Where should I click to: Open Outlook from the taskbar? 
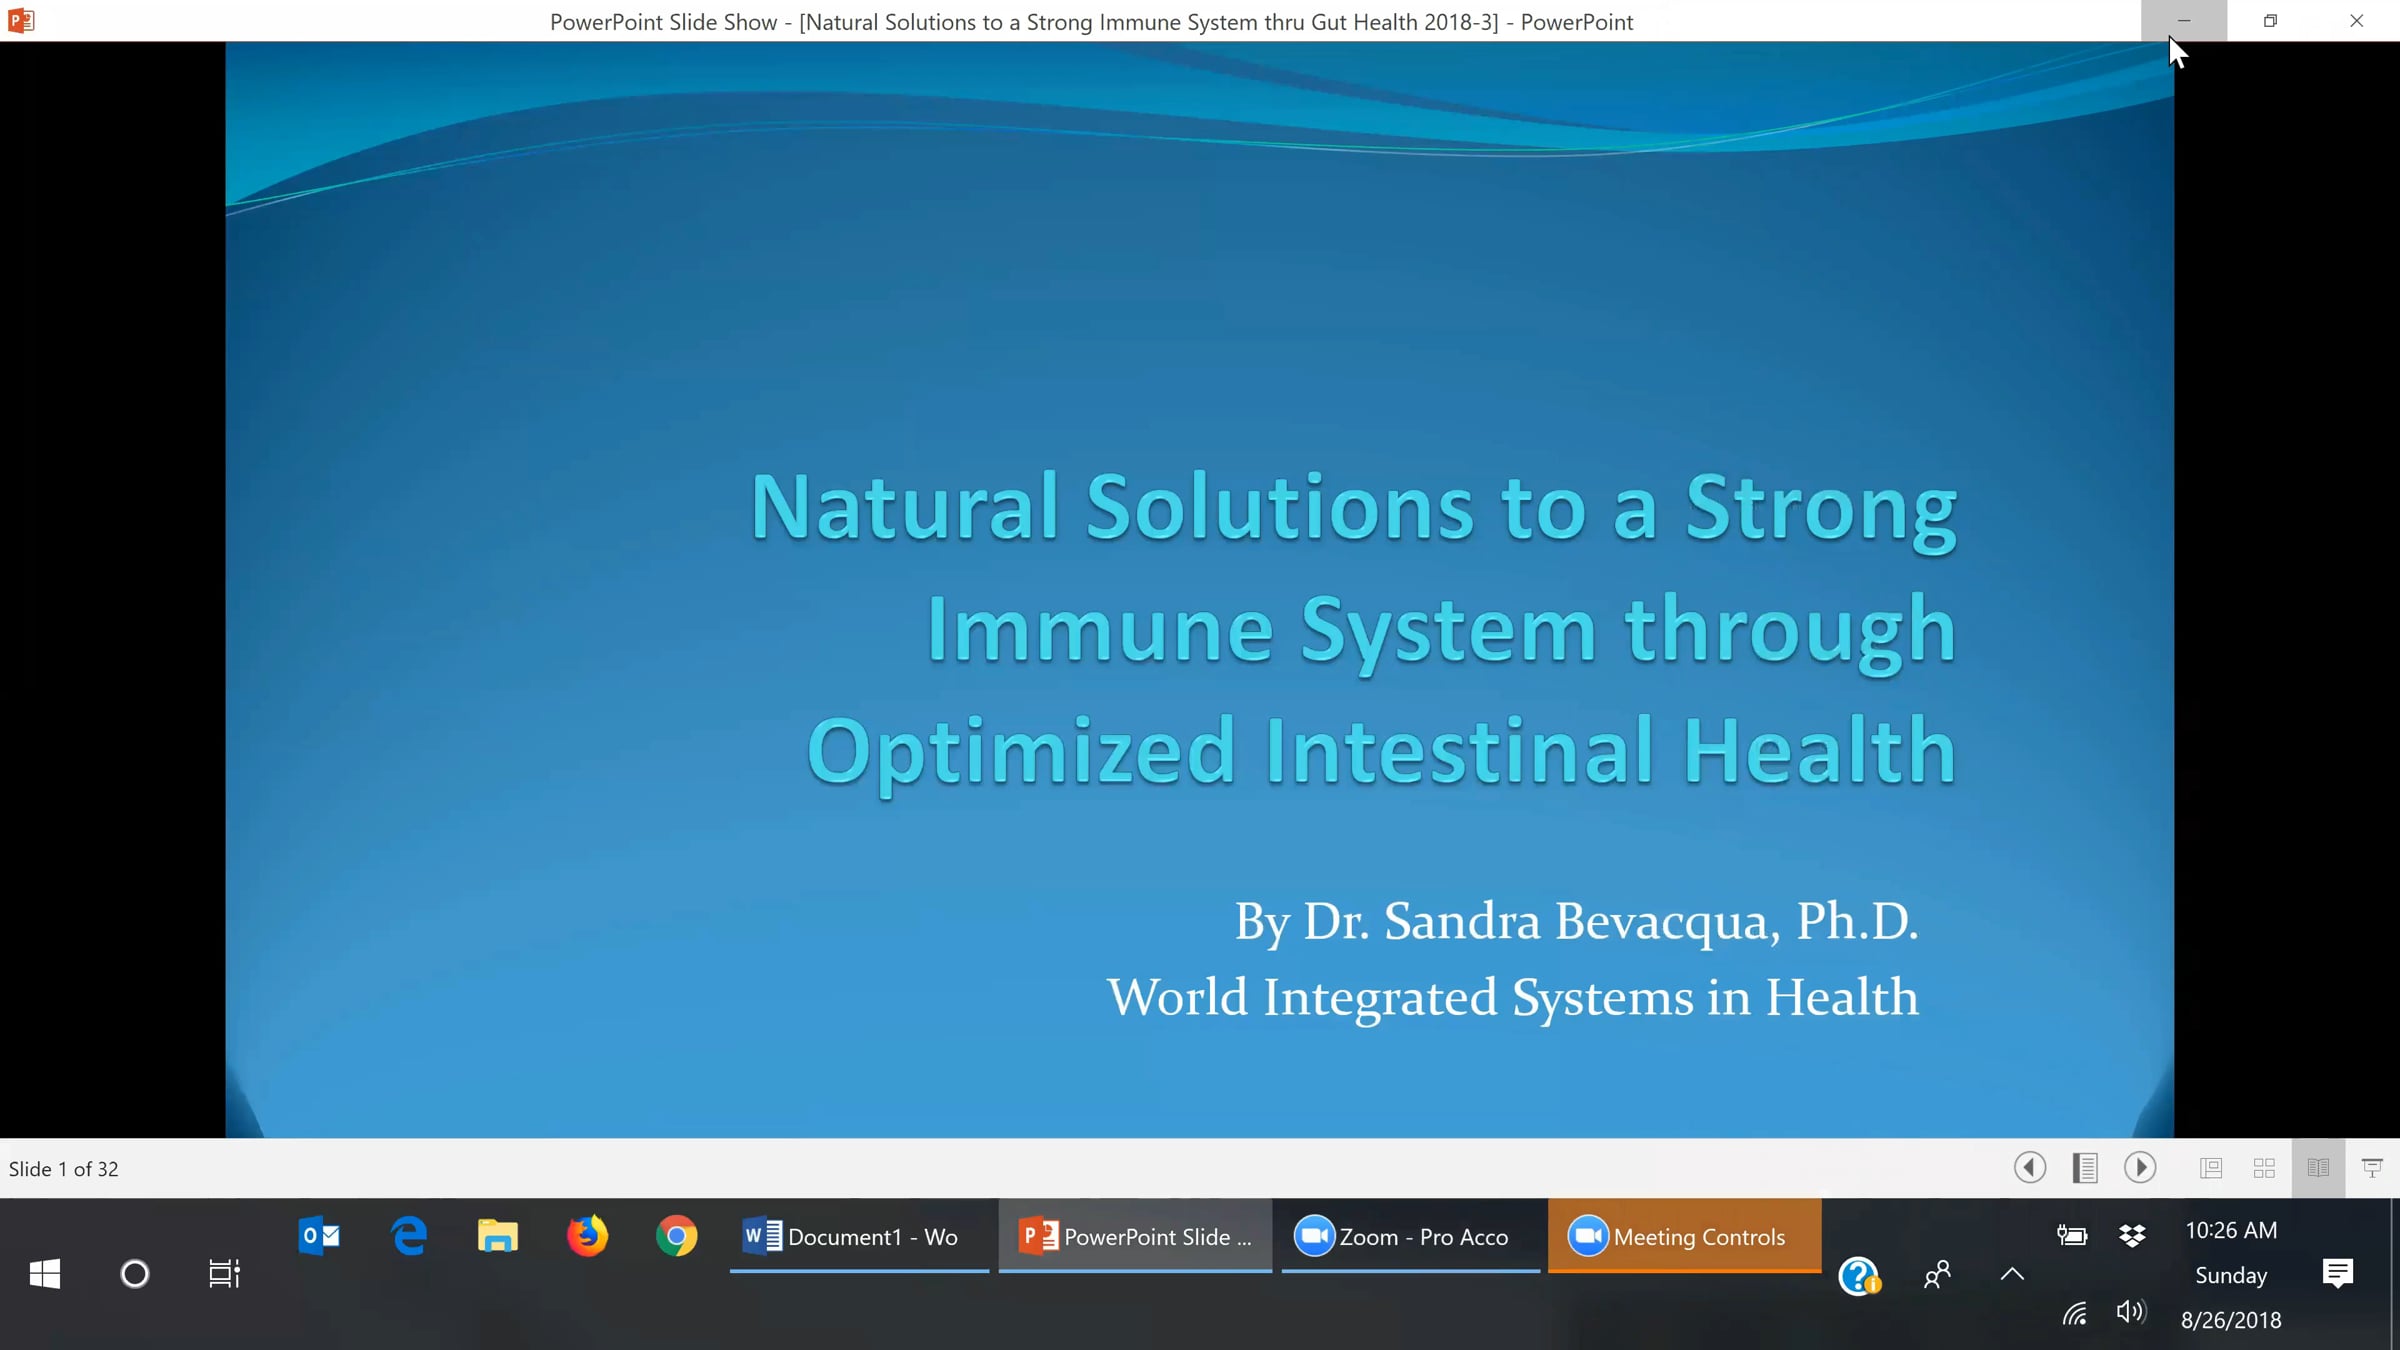point(319,1236)
